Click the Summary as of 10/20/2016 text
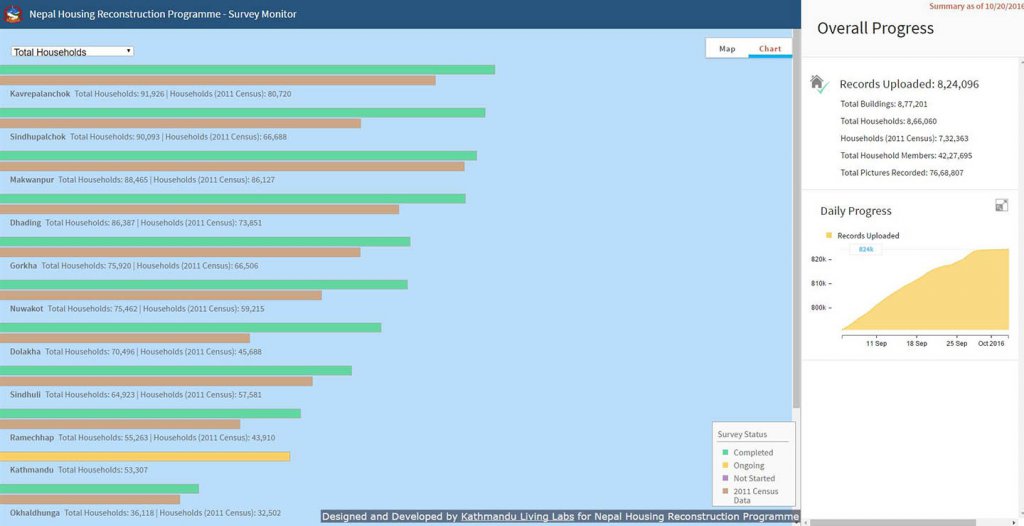Image resolution: width=1024 pixels, height=526 pixels. coord(976,6)
